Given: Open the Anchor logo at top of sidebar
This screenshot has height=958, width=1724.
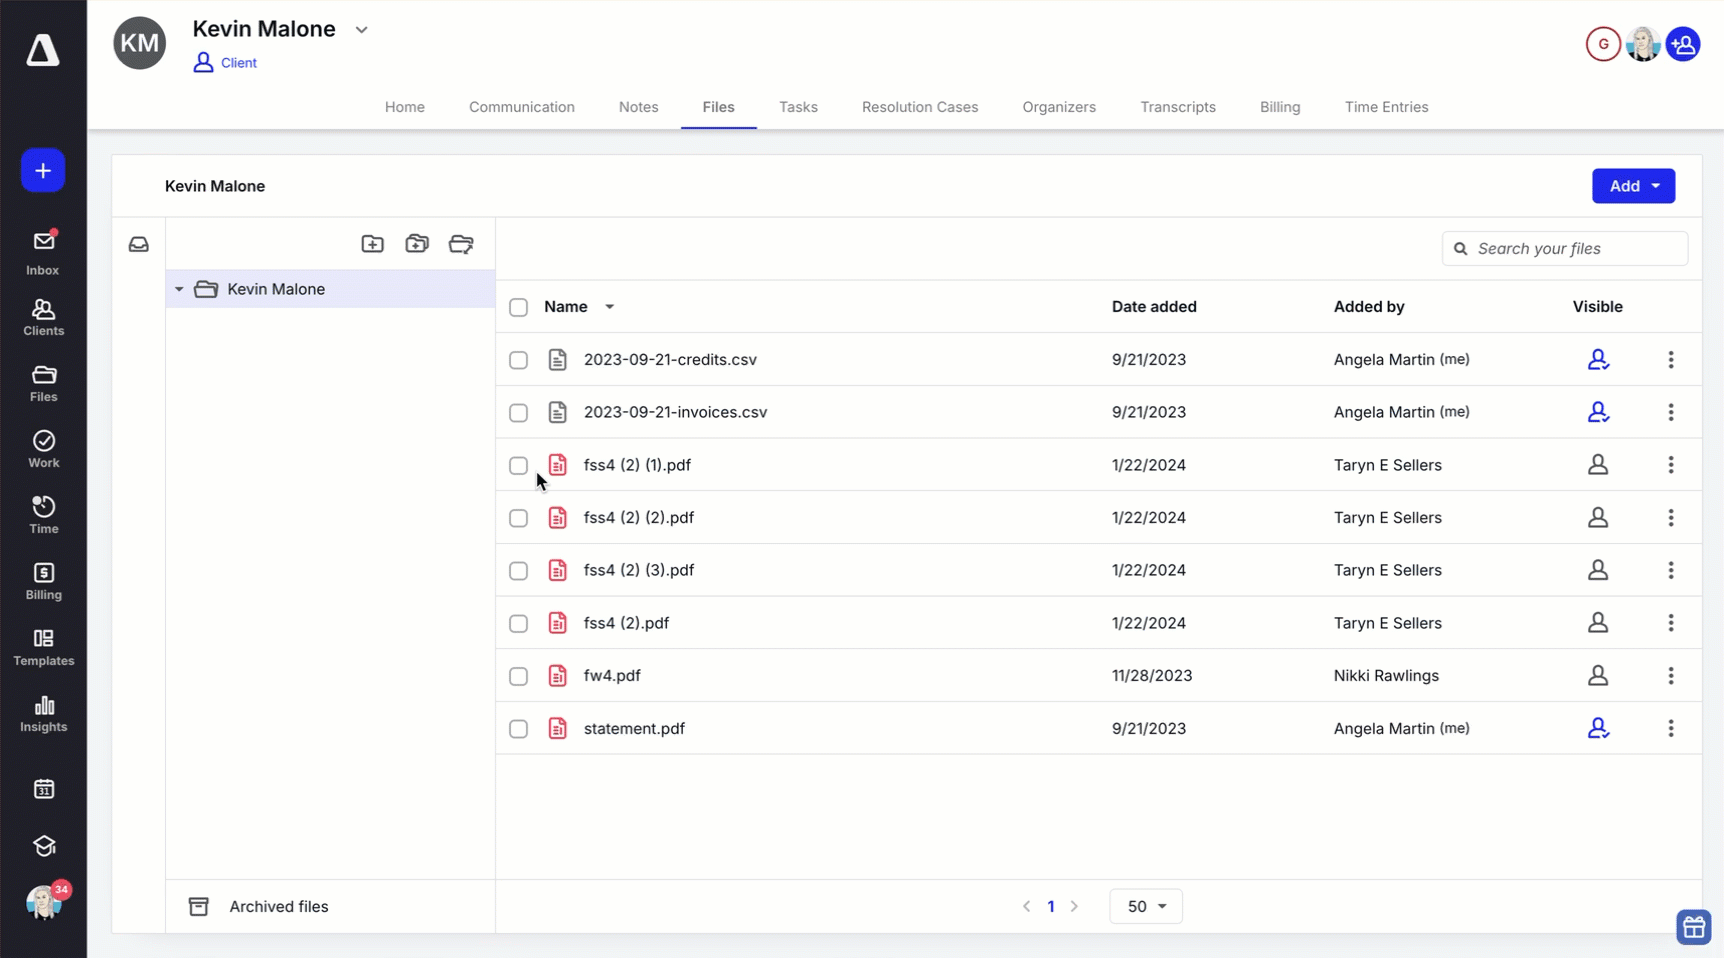Looking at the screenshot, I should point(43,51).
